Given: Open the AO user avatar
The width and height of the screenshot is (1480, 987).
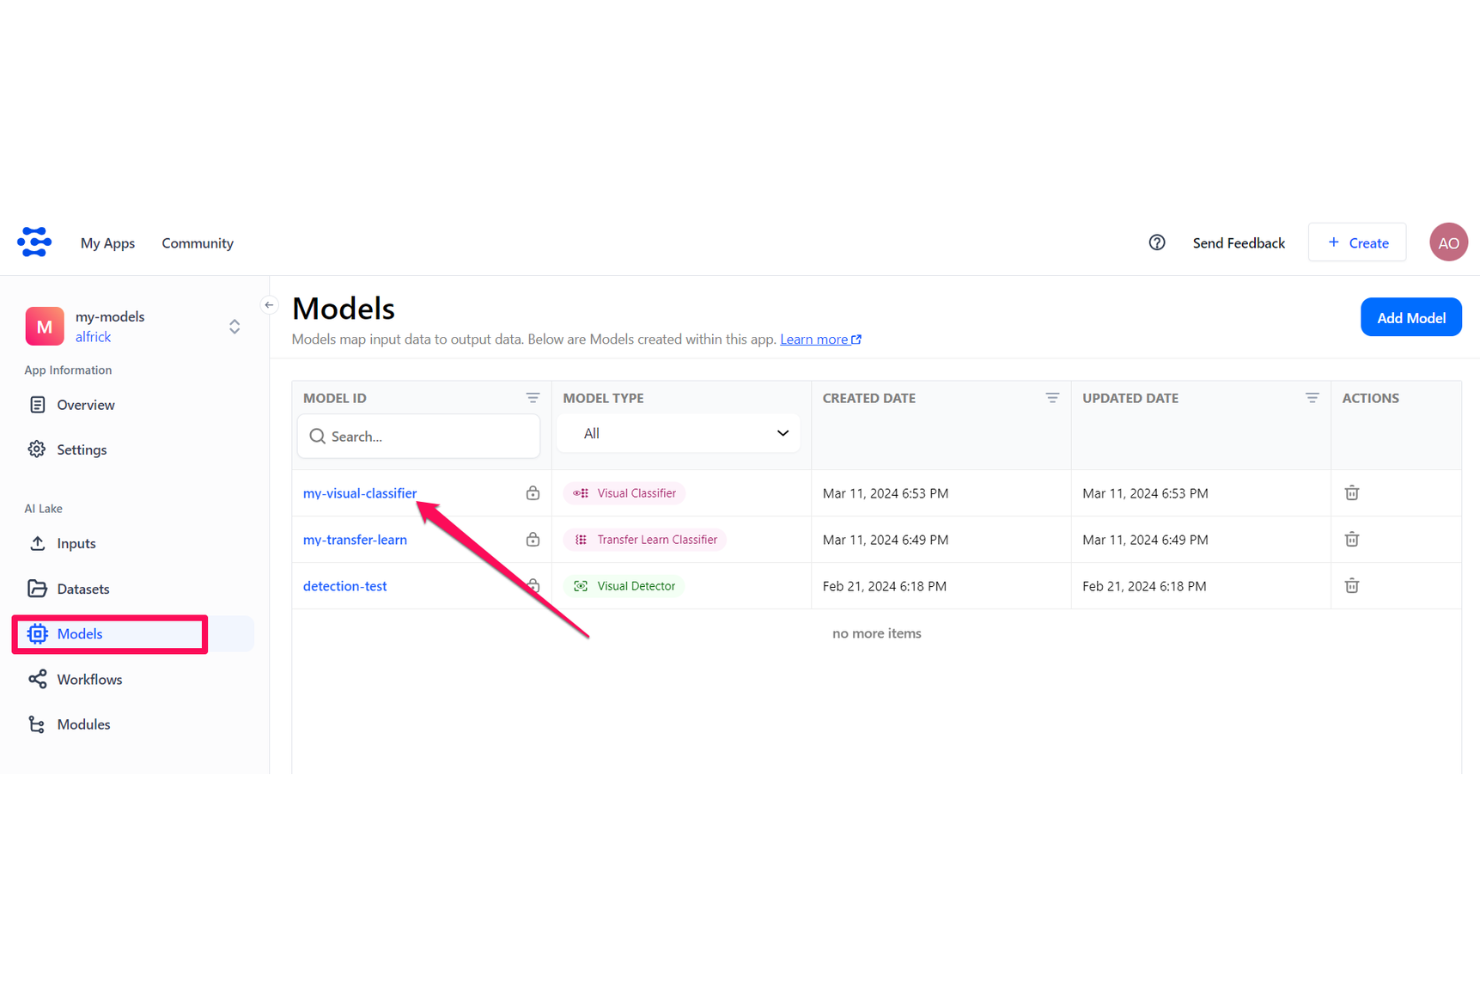Looking at the screenshot, I should [x=1447, y=243].
